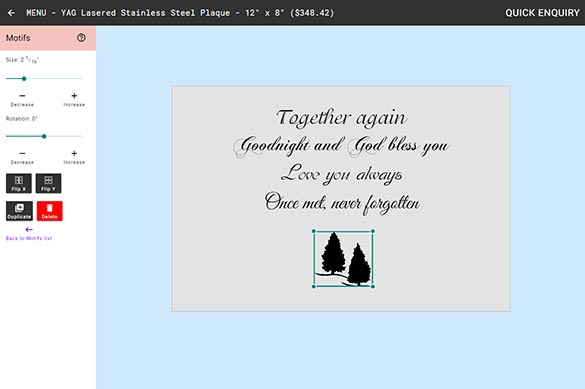
Task: Duplicate the selected motif
Action: pos(19,211)
